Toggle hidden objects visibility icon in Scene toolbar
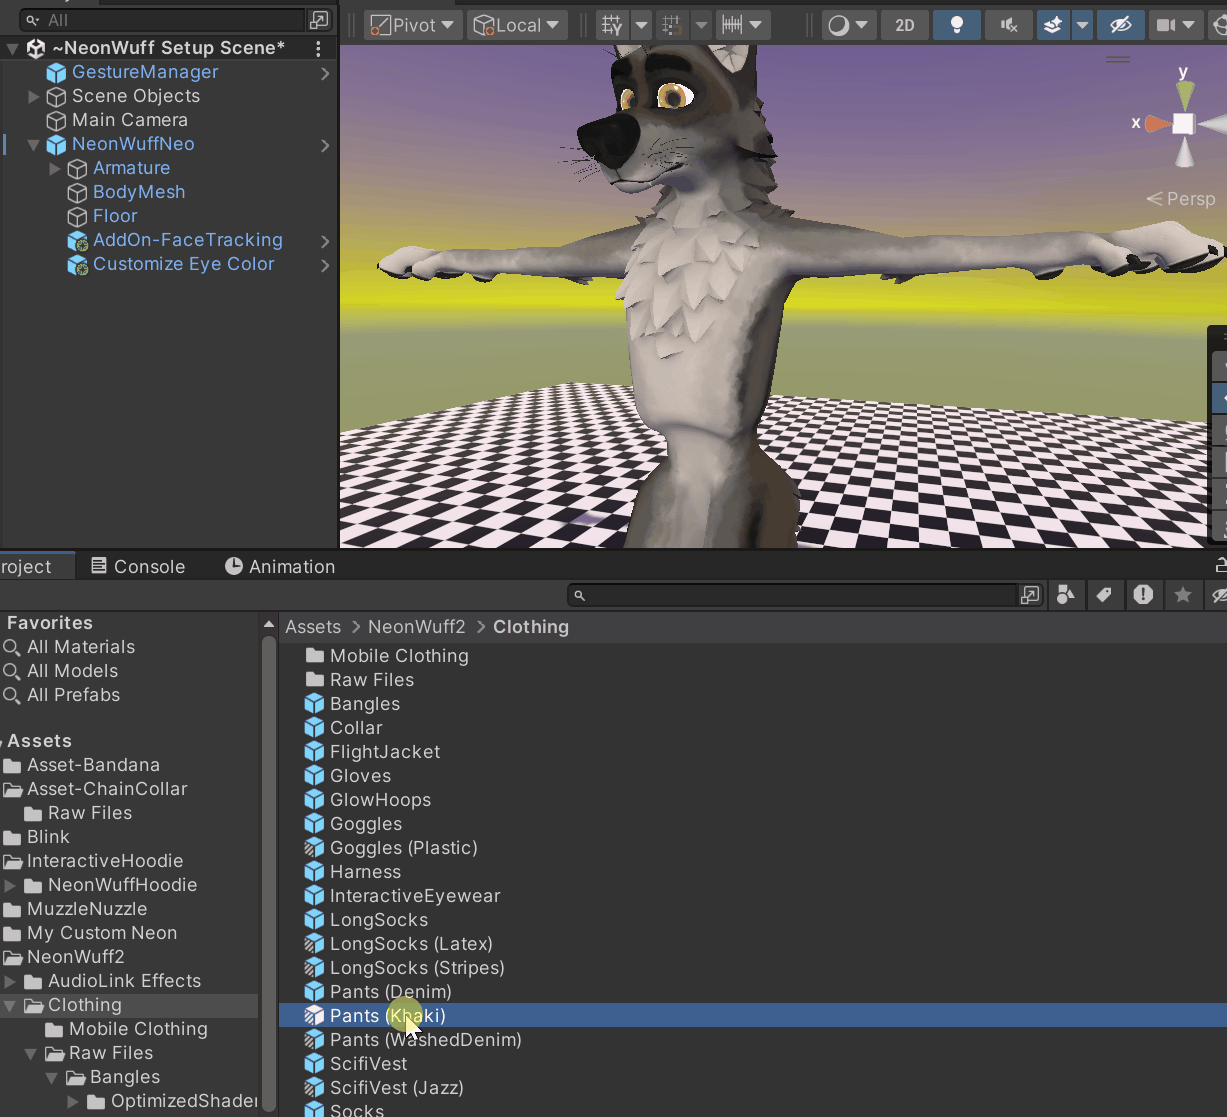The image size is (1227, 1117). (x=1120, y=25)
